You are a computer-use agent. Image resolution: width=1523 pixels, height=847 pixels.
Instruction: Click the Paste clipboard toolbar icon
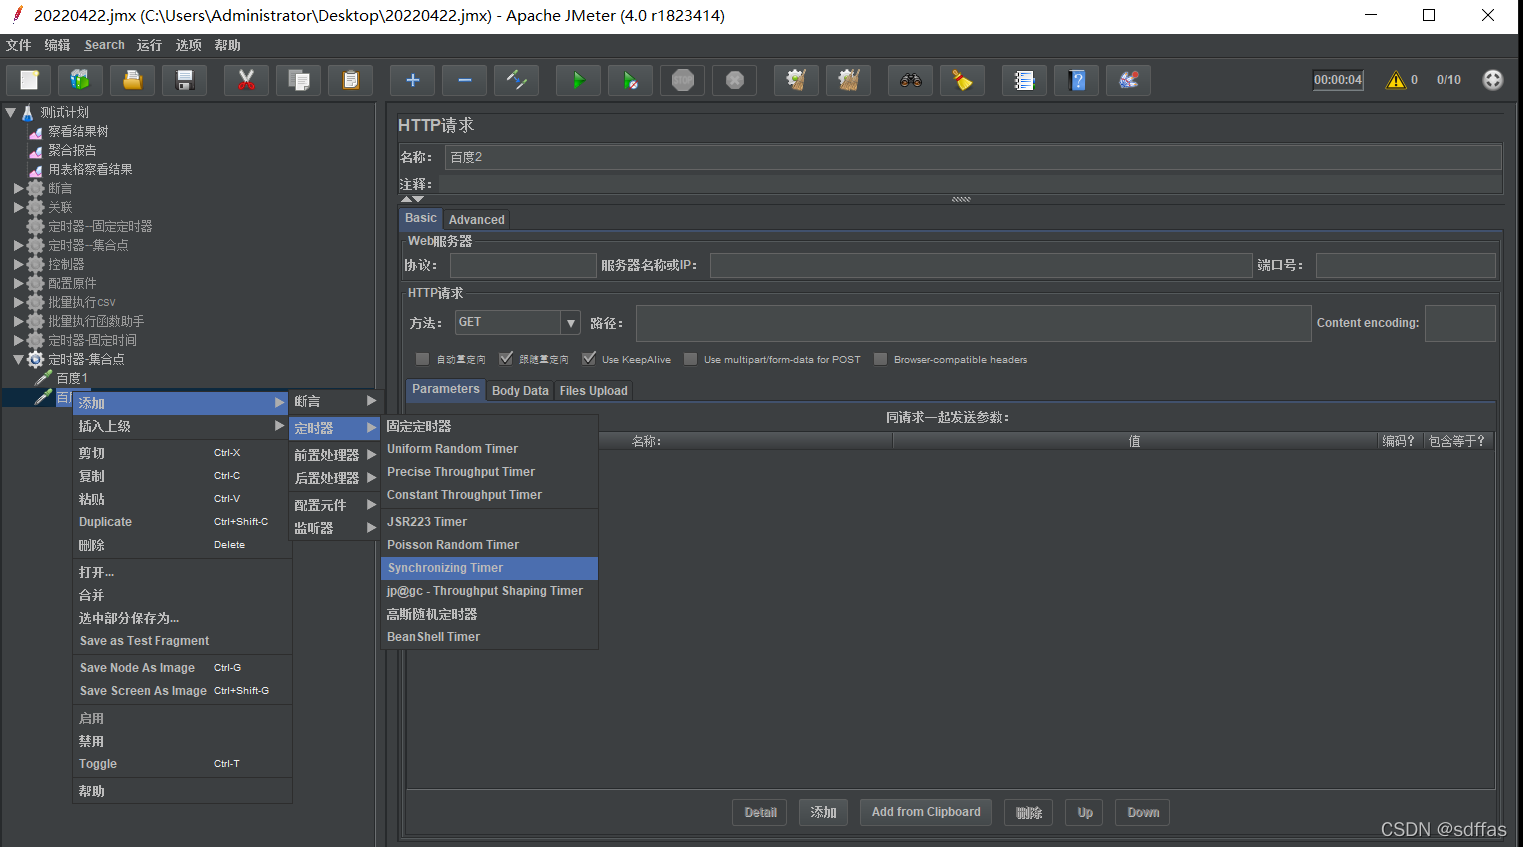coord(350,80)
